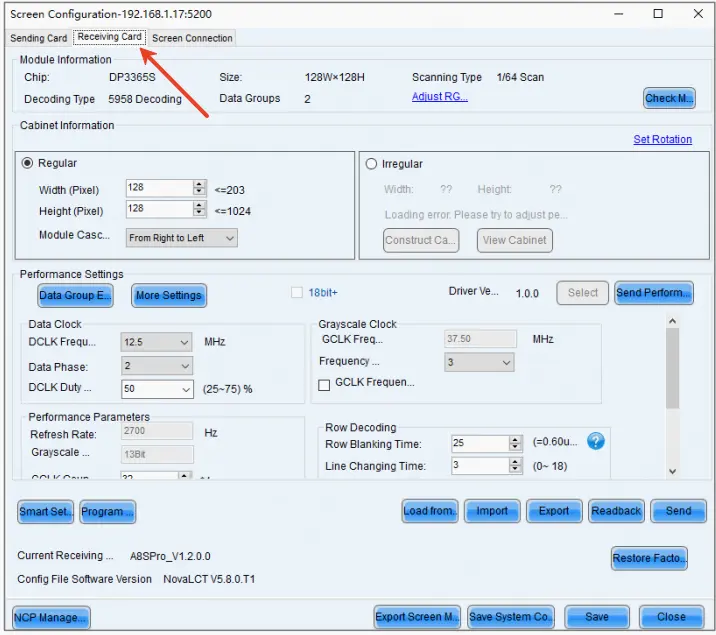Decrease Height (Pixel) with spinner down arrow

tap(199, 214)
